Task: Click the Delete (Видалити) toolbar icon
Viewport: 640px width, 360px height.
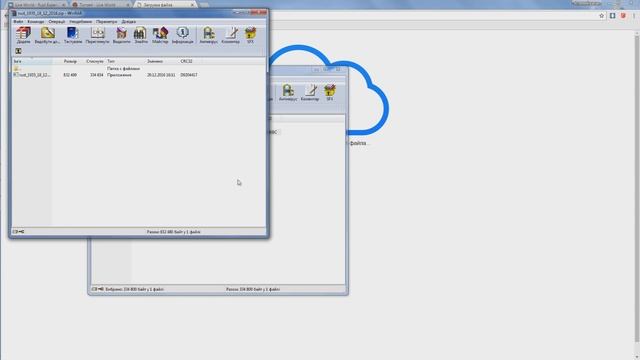Action: pyautogui.click(x=121, y=35)
